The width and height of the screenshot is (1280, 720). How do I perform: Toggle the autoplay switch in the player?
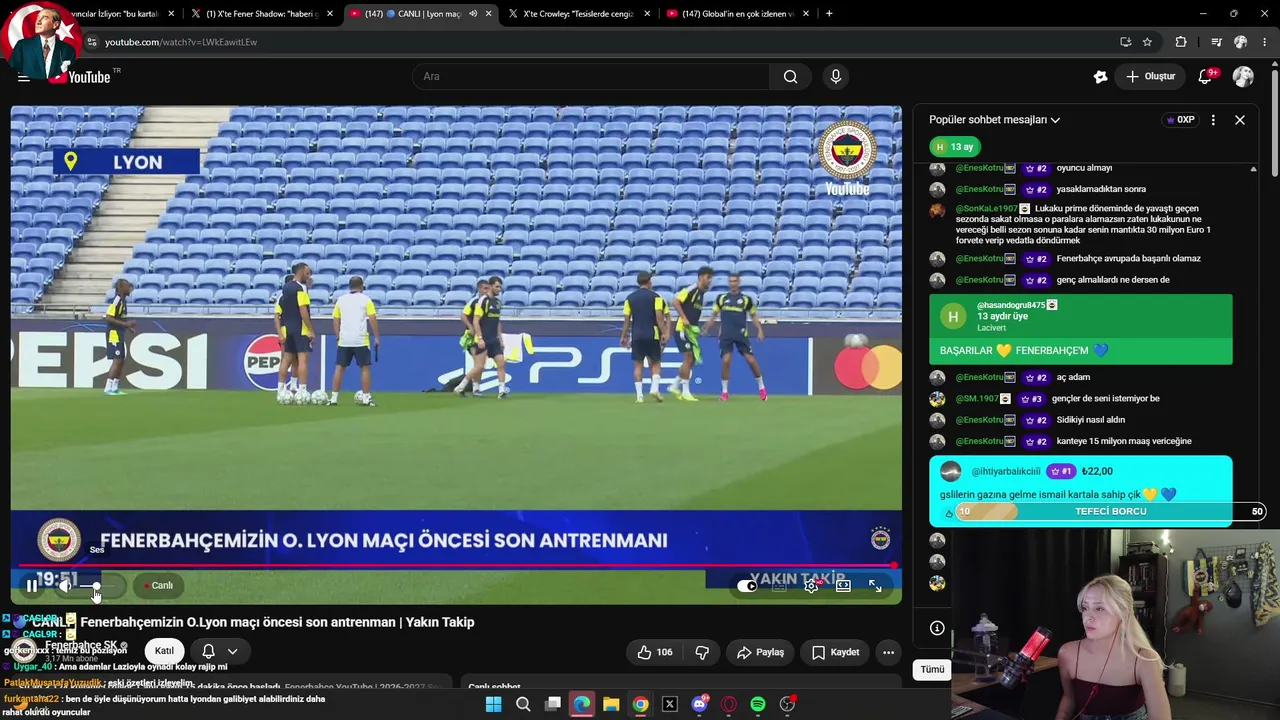coord(747,586)
